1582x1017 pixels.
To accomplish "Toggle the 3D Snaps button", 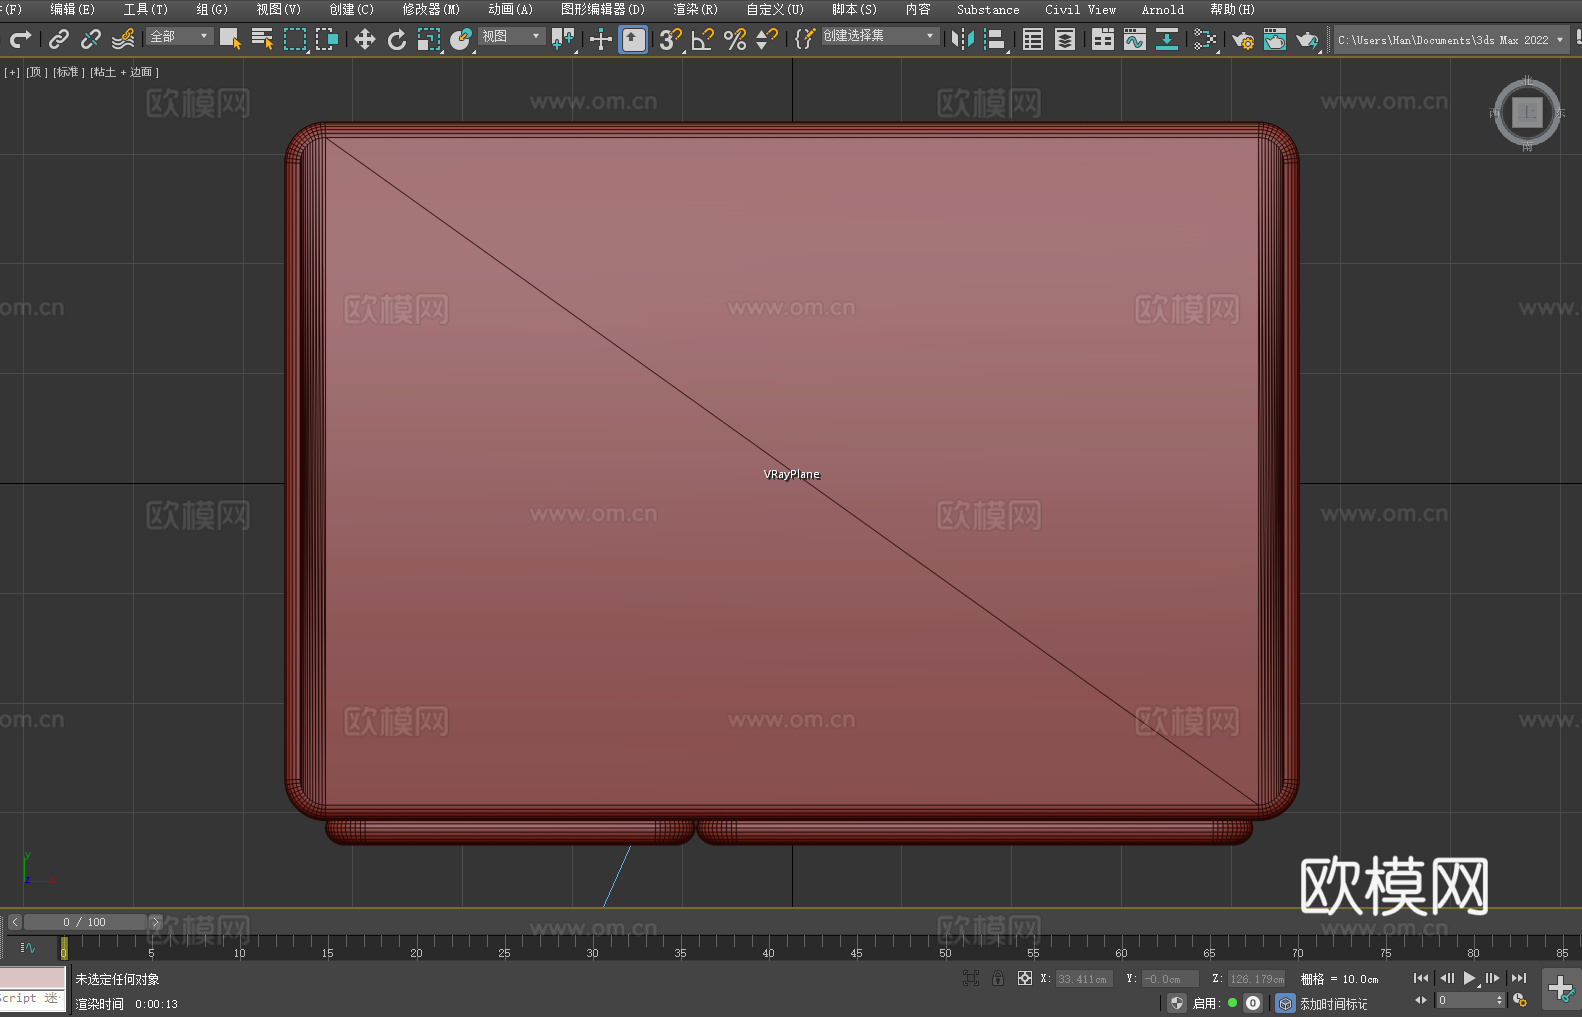I will coord(670,39).
